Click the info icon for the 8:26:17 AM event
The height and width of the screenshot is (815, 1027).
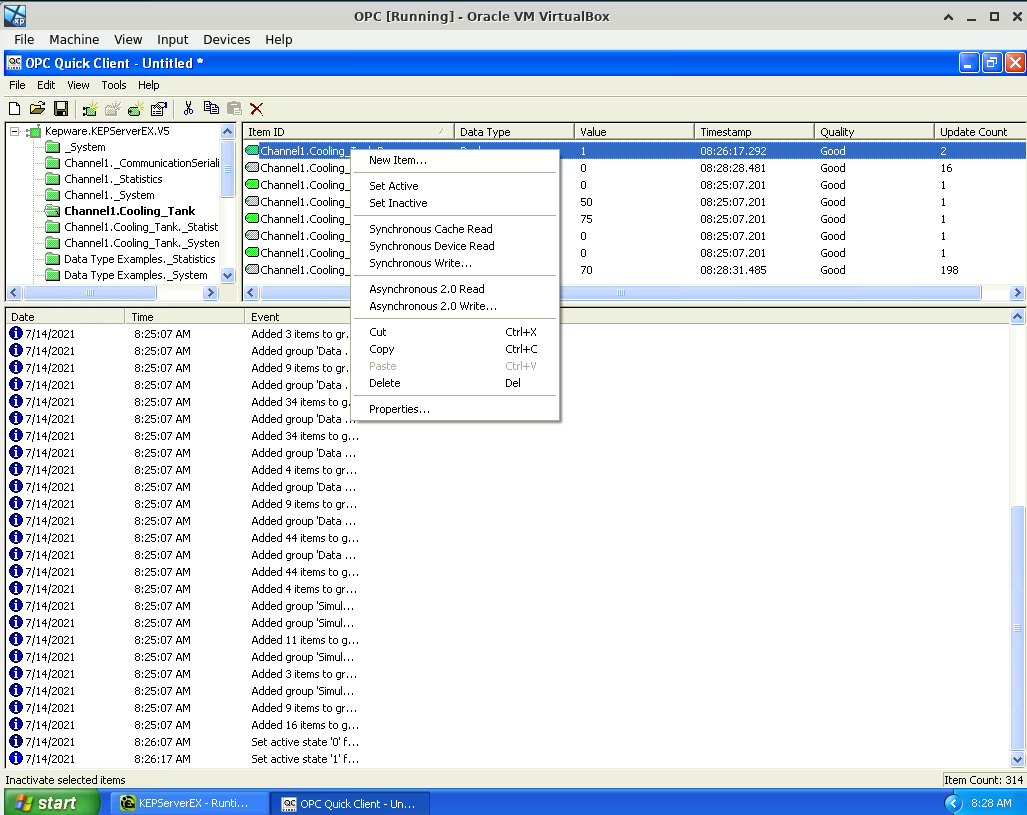click(x=16, y=759)
